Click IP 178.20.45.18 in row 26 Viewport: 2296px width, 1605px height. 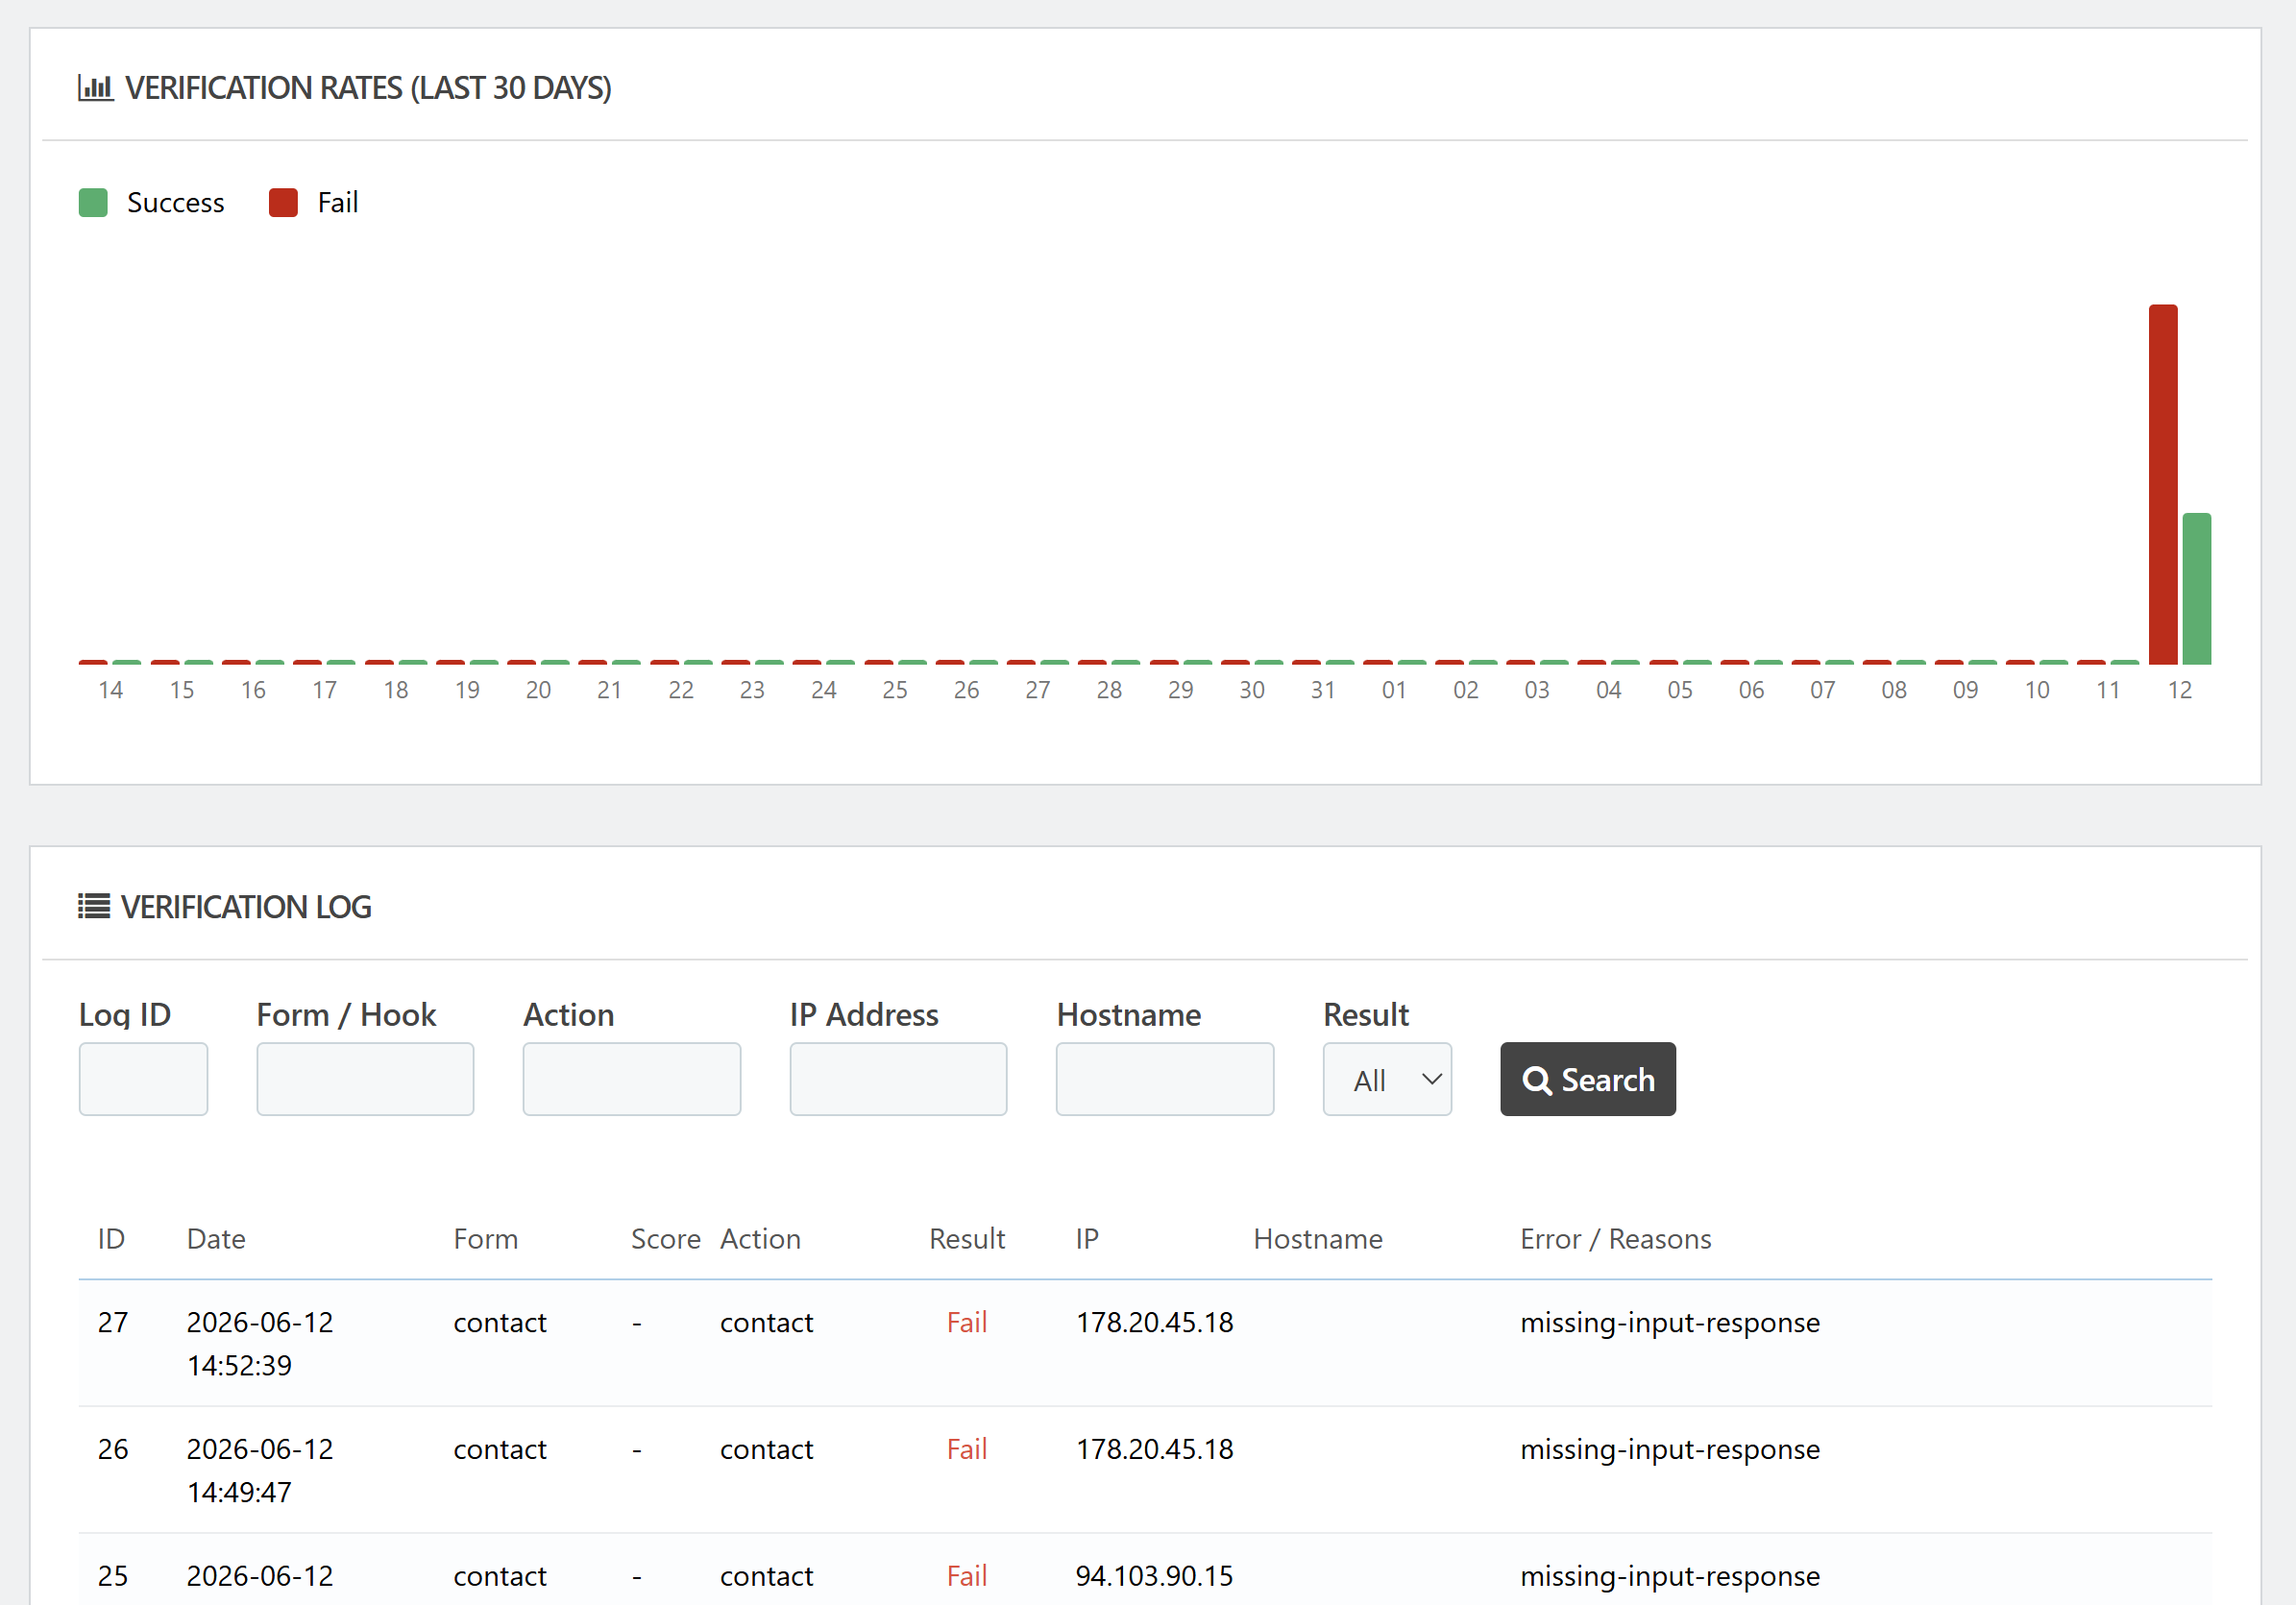[1155, 1449]
